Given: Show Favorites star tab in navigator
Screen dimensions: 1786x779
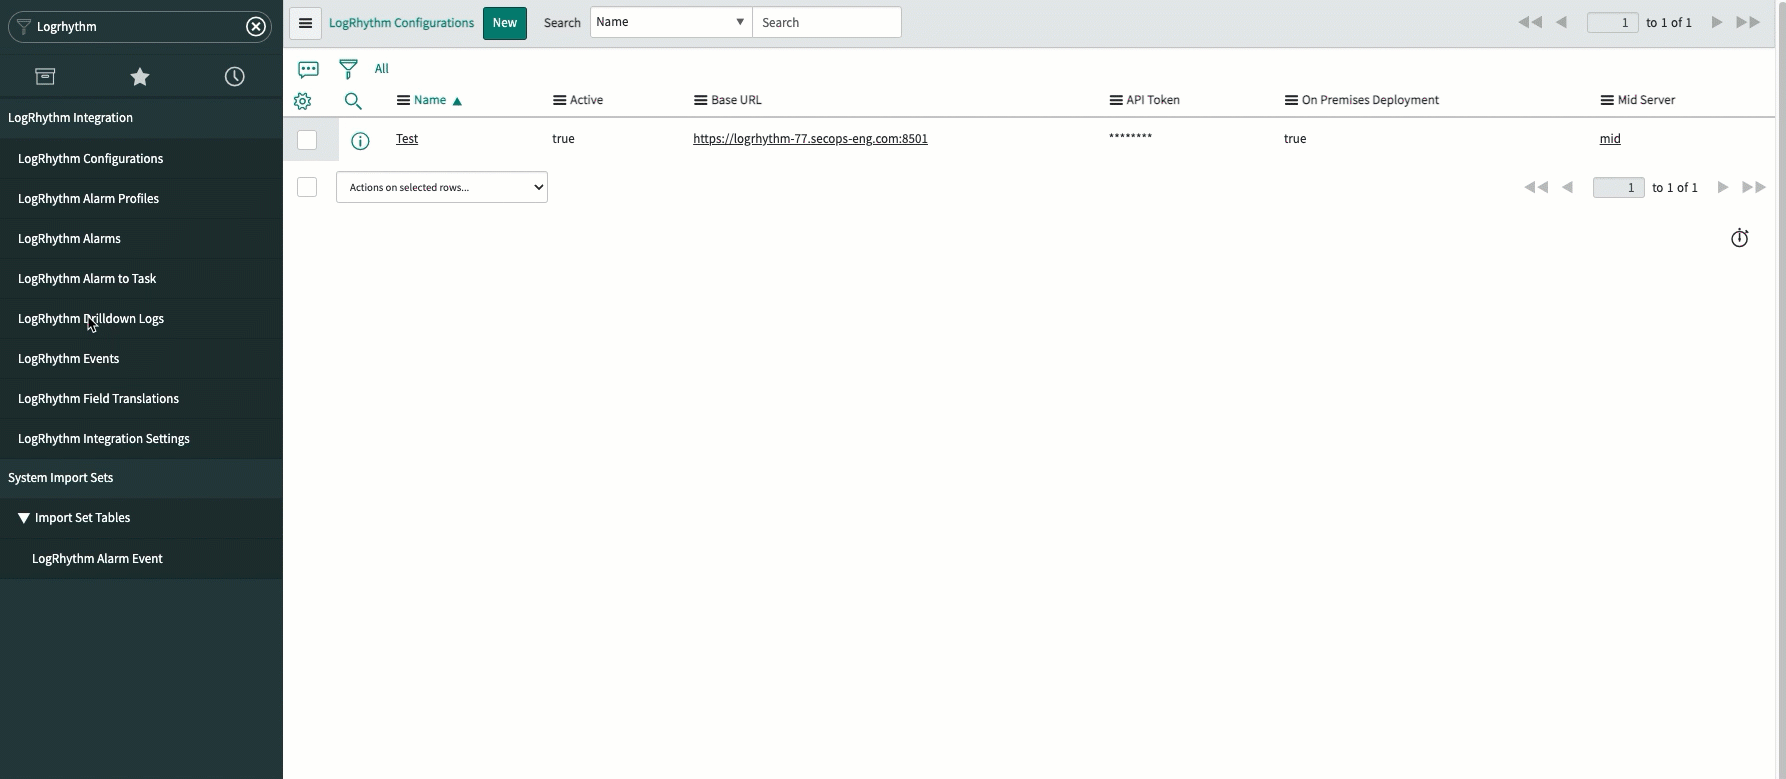Looking at the screenshot, I should point(140,76).
